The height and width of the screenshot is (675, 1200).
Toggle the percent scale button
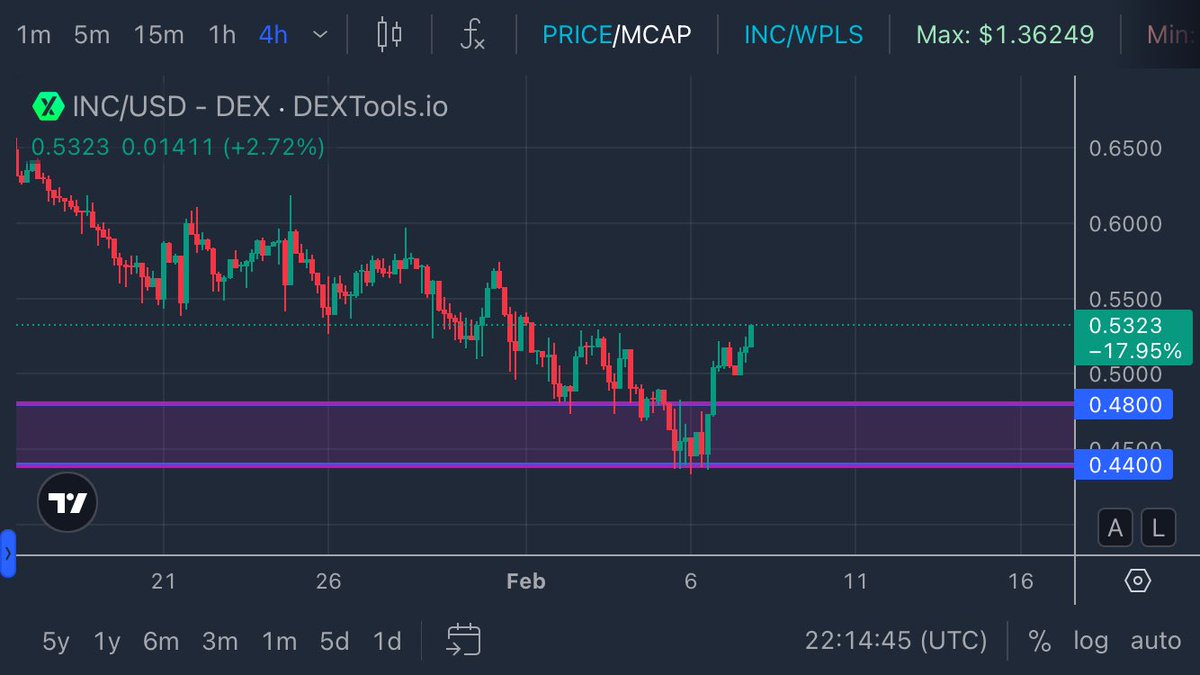(x=1040, y=641)
